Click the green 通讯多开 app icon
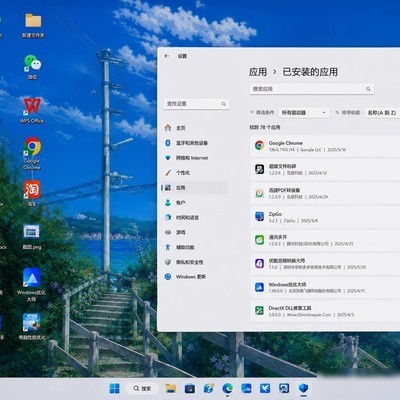Image resolution: width=400 pixels, height=400 pixels. [259, 240]
